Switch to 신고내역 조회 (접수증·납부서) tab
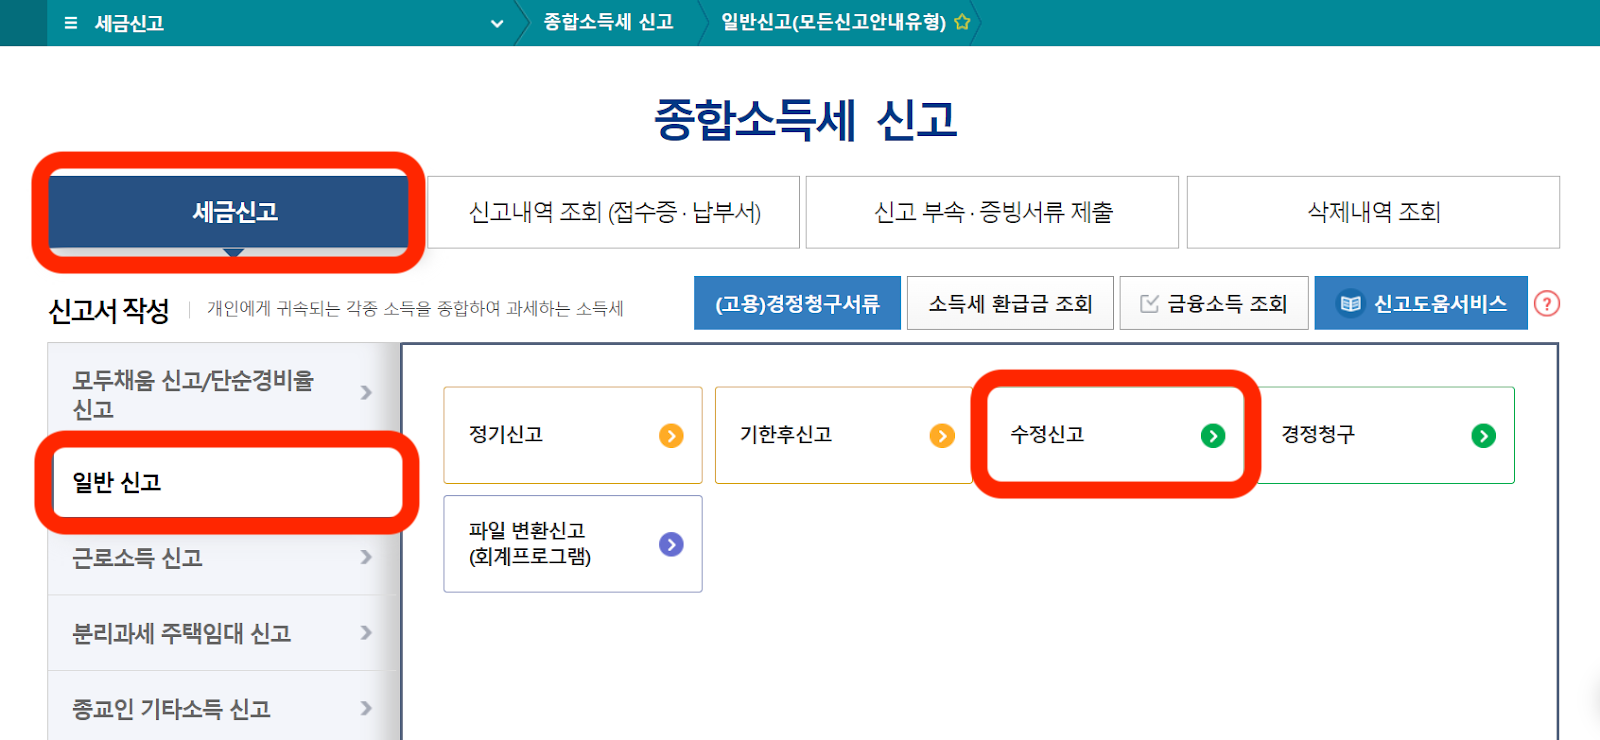 point(614,212)
